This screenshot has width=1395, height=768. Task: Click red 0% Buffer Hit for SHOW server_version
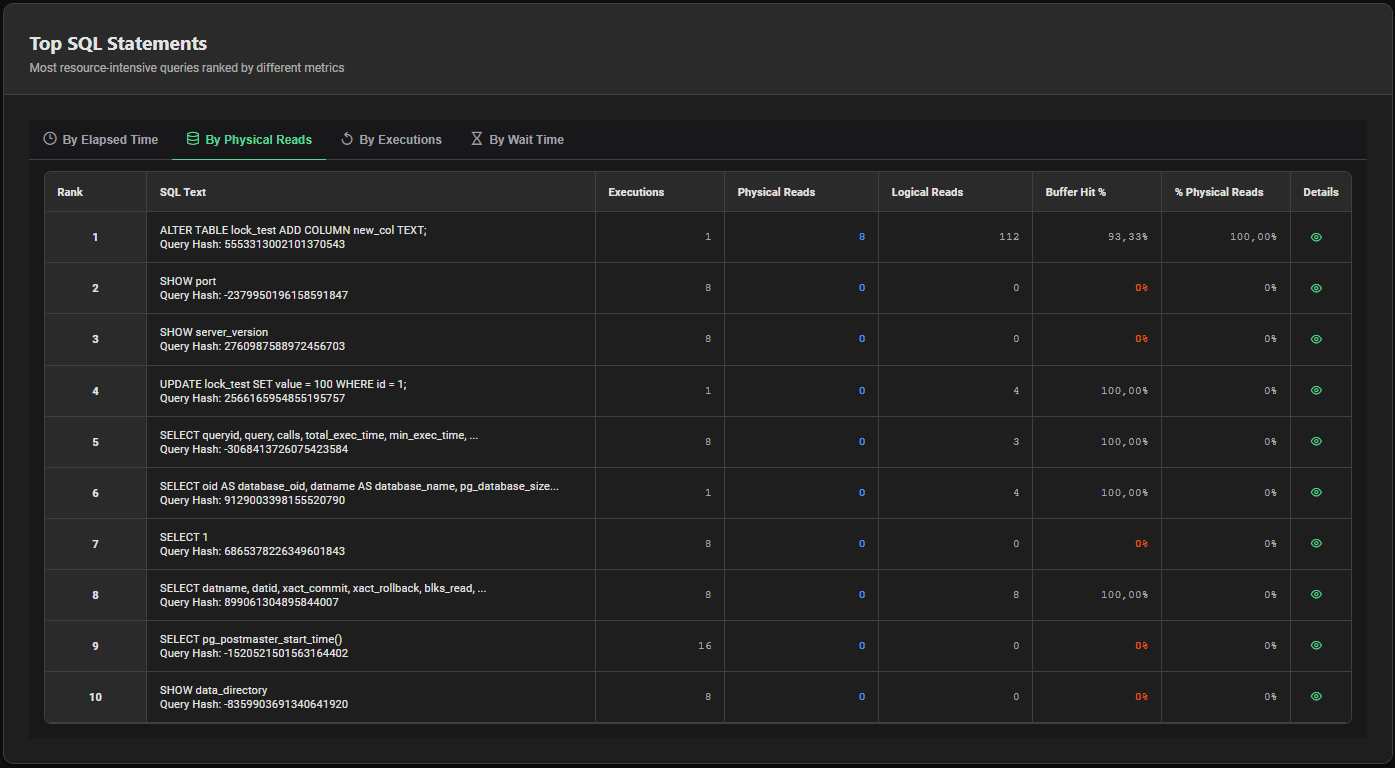[1141, 339]
